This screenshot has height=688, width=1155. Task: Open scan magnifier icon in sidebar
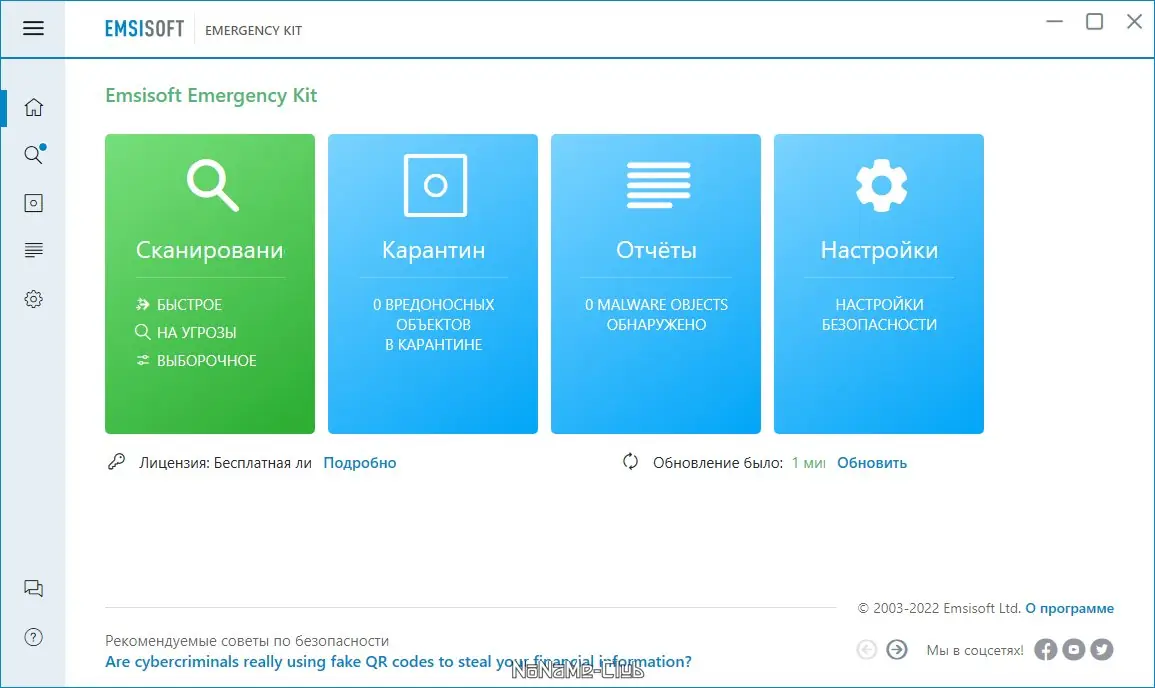[34, 154]
